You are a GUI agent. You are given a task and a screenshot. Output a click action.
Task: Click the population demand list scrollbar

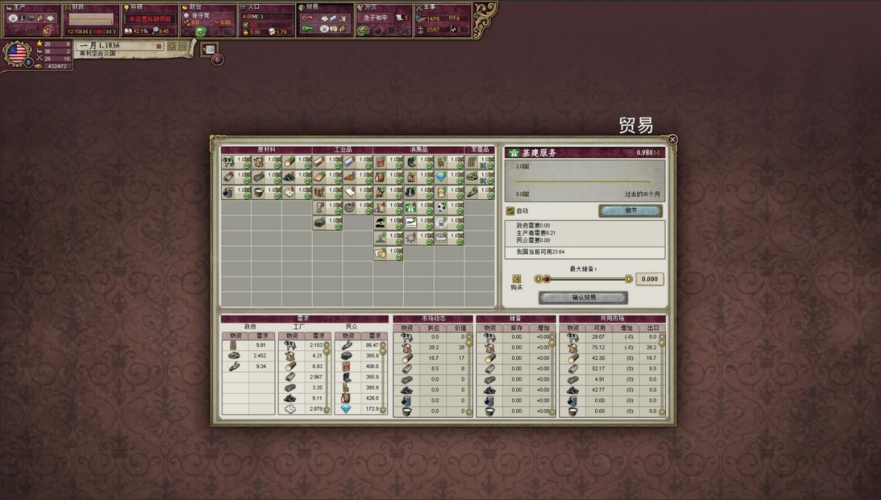(383, 378)
